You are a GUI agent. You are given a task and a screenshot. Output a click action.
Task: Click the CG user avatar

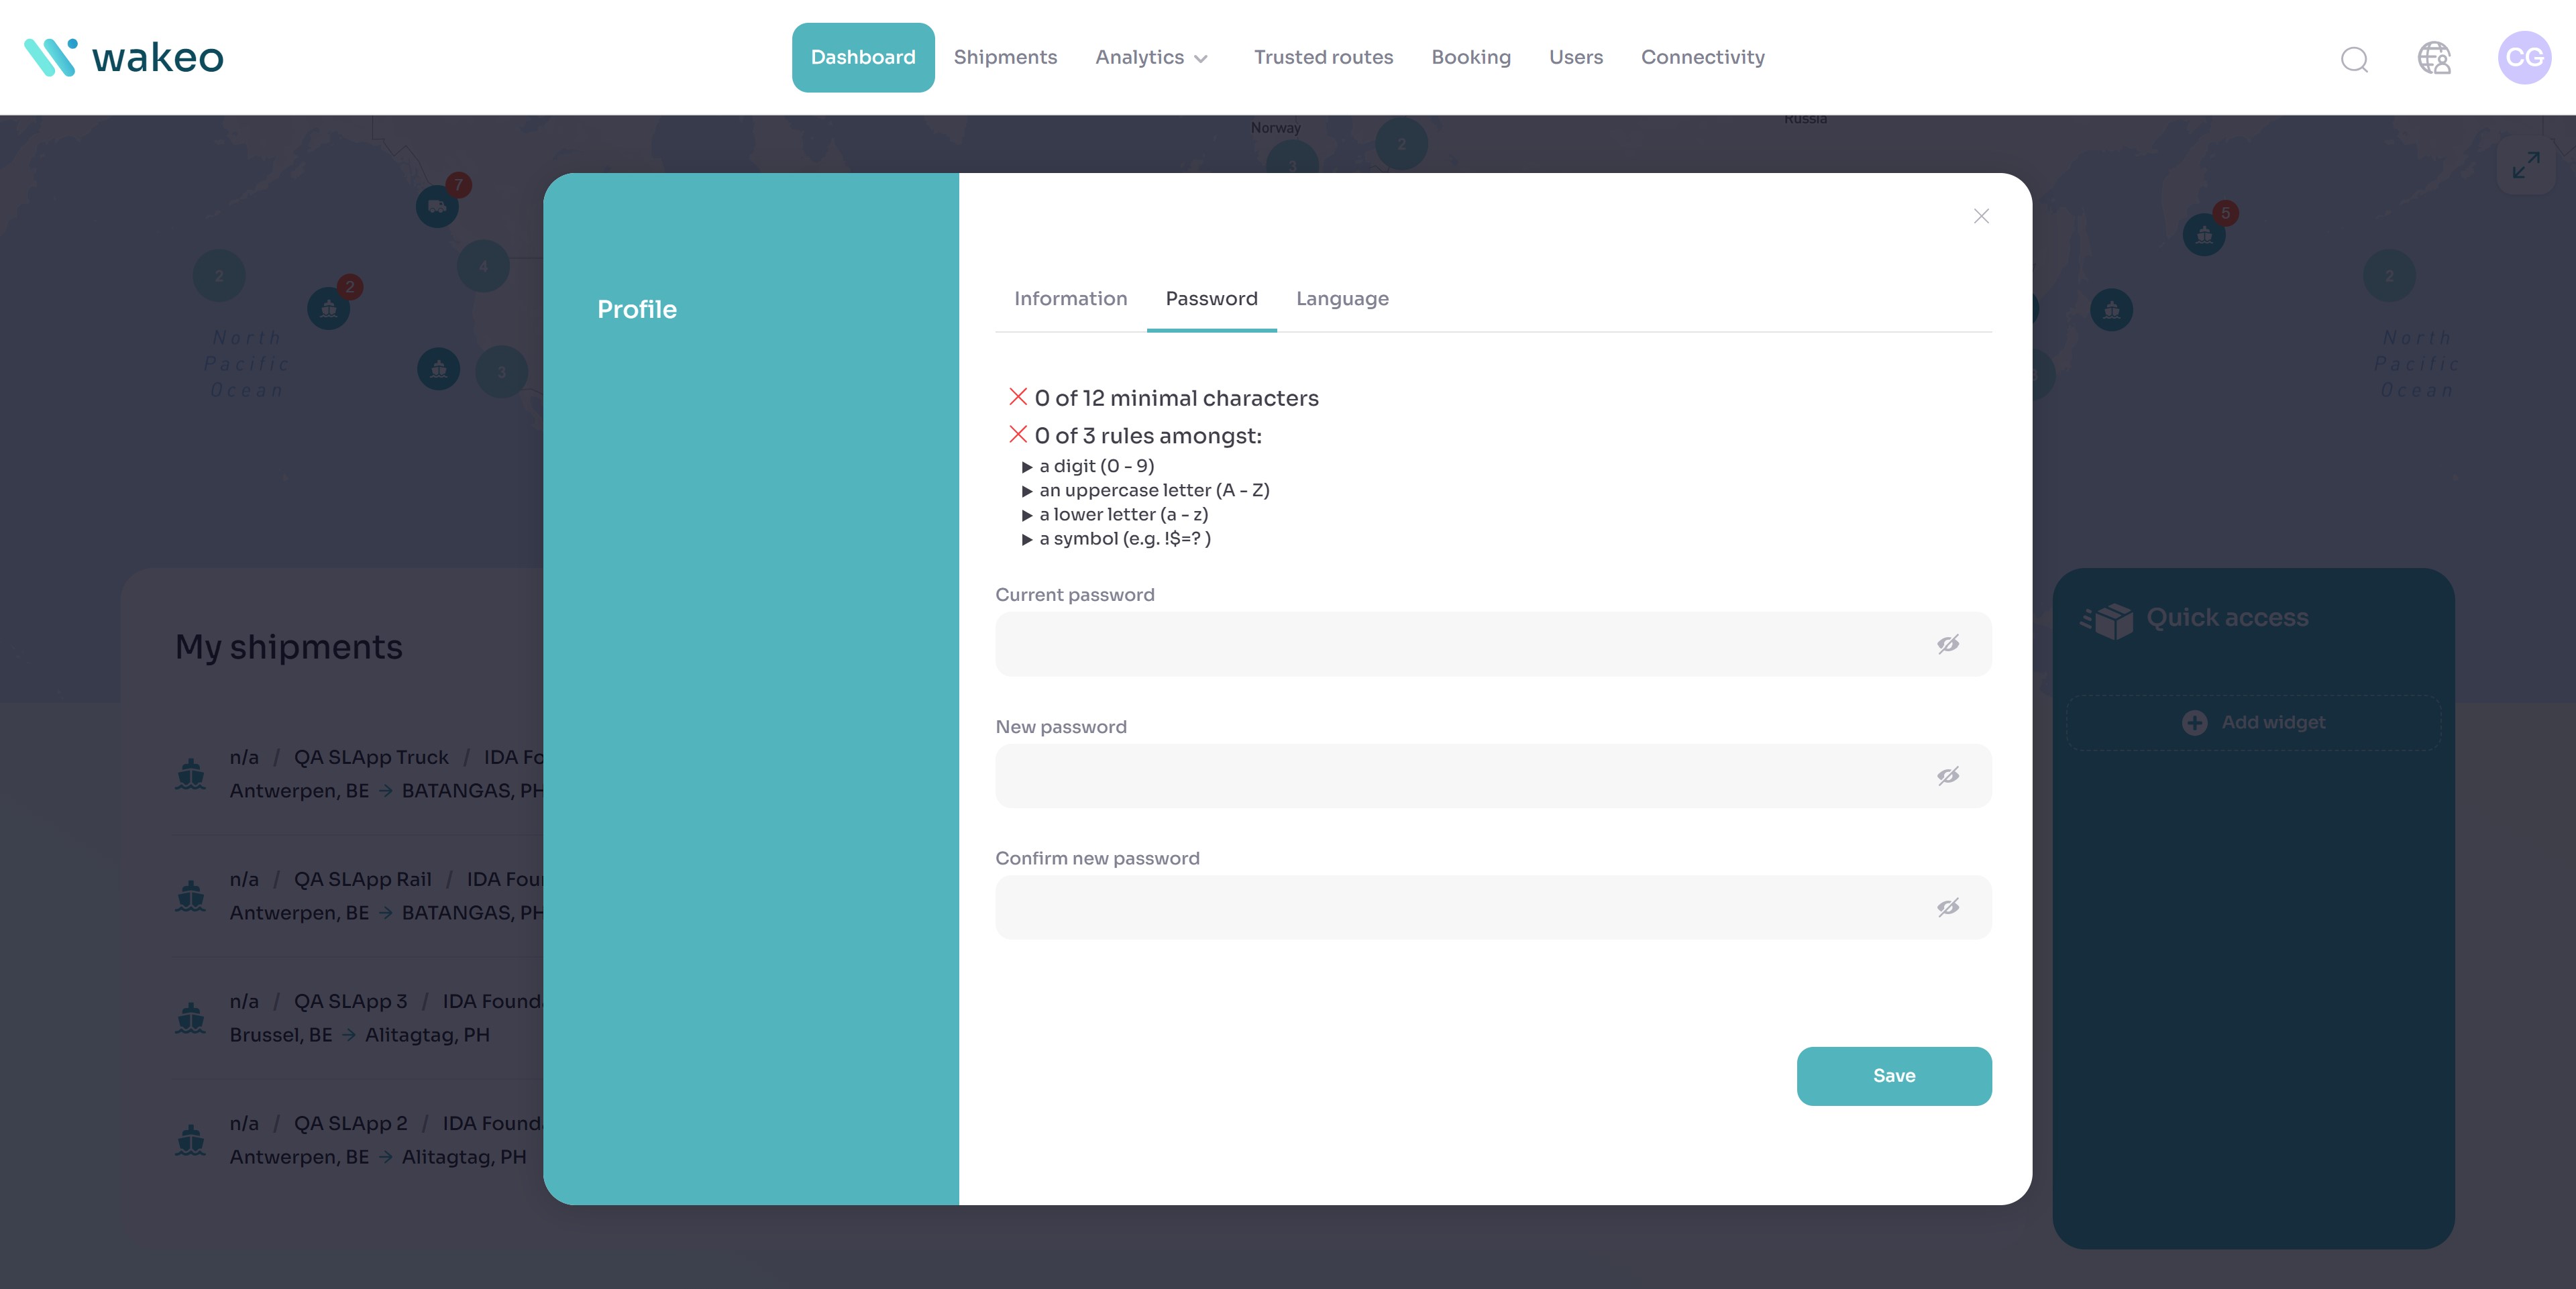click(x=2524, y=58)
